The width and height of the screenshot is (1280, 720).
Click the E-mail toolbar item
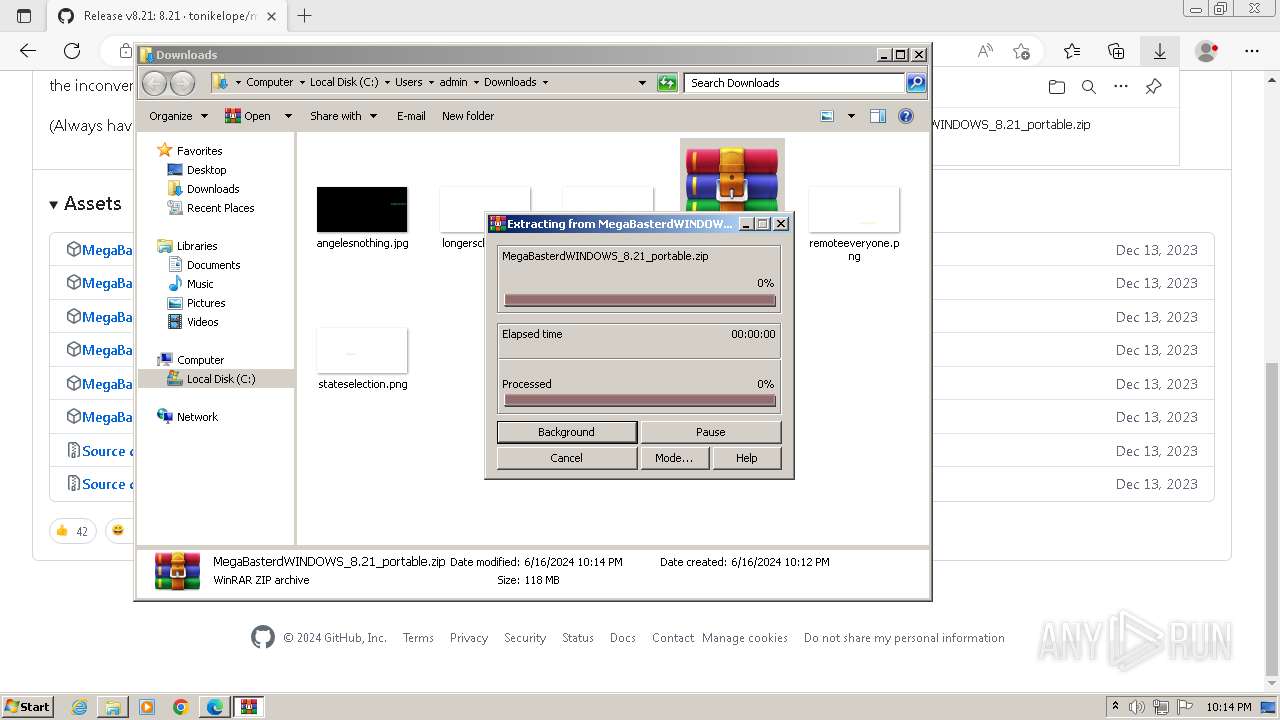pyautogui.click(x=411, y=116)
